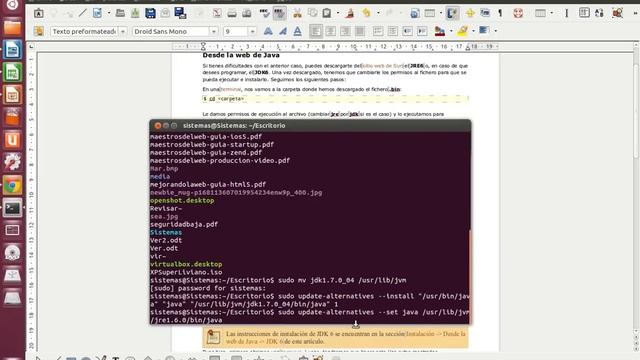Click the Background Color icon

[x=484, y=31]
